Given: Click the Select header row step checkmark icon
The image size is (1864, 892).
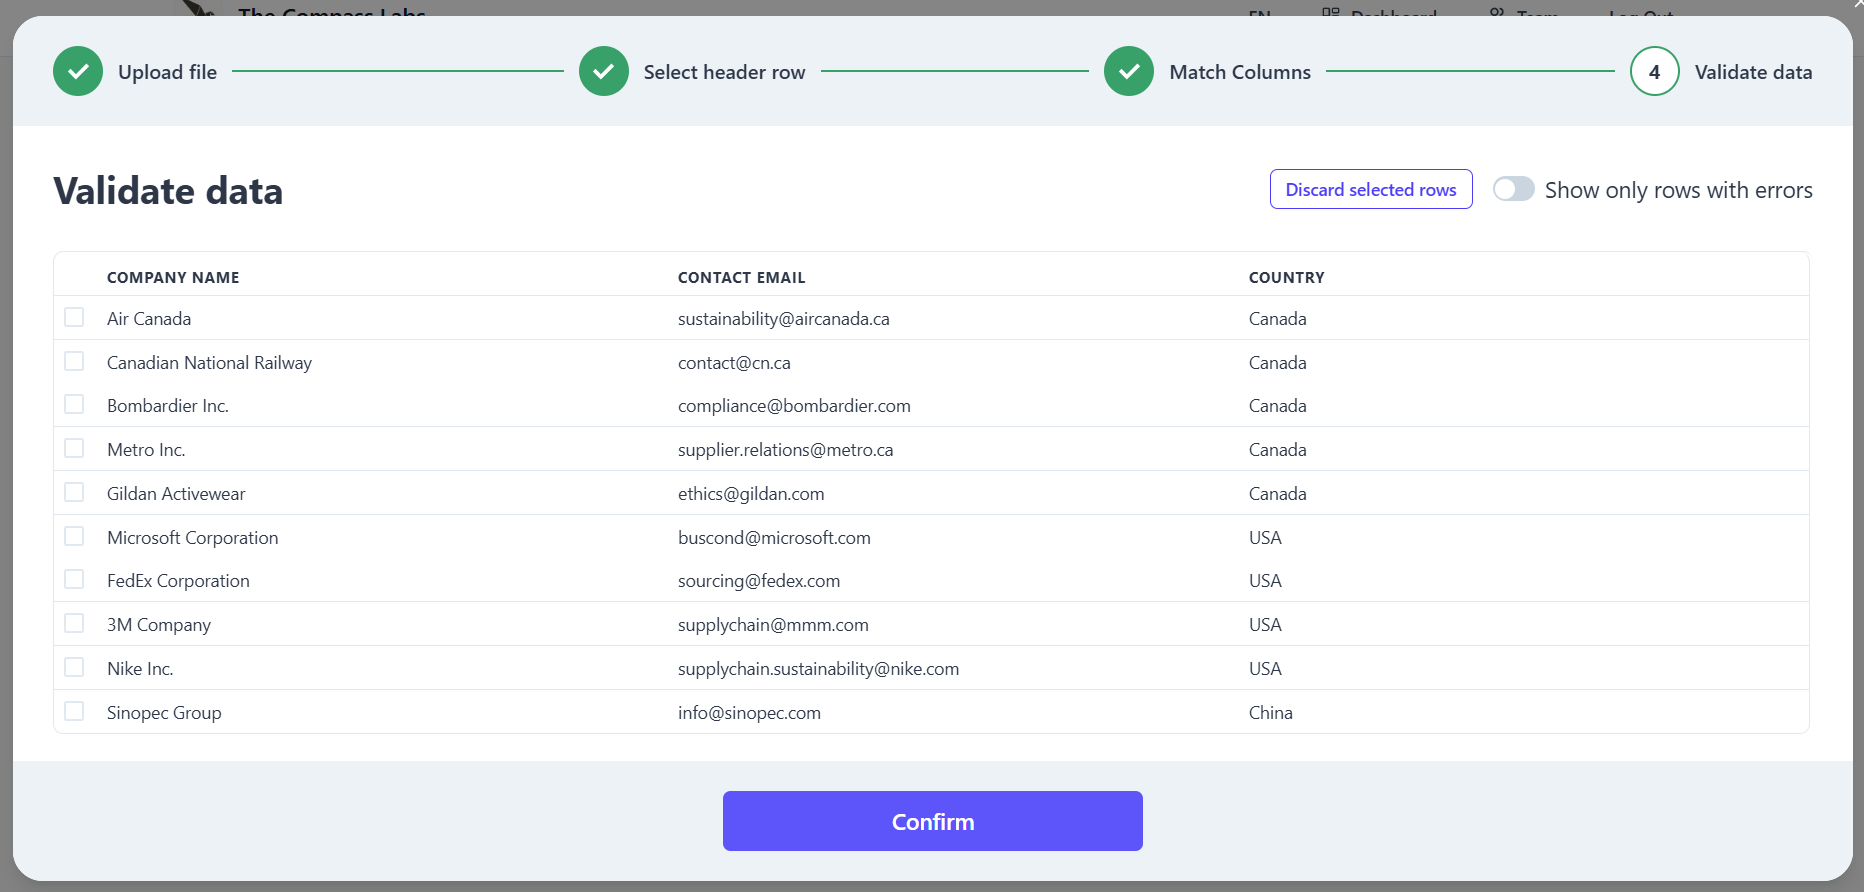Looking at the screenshot, I should tap(604, 71).
